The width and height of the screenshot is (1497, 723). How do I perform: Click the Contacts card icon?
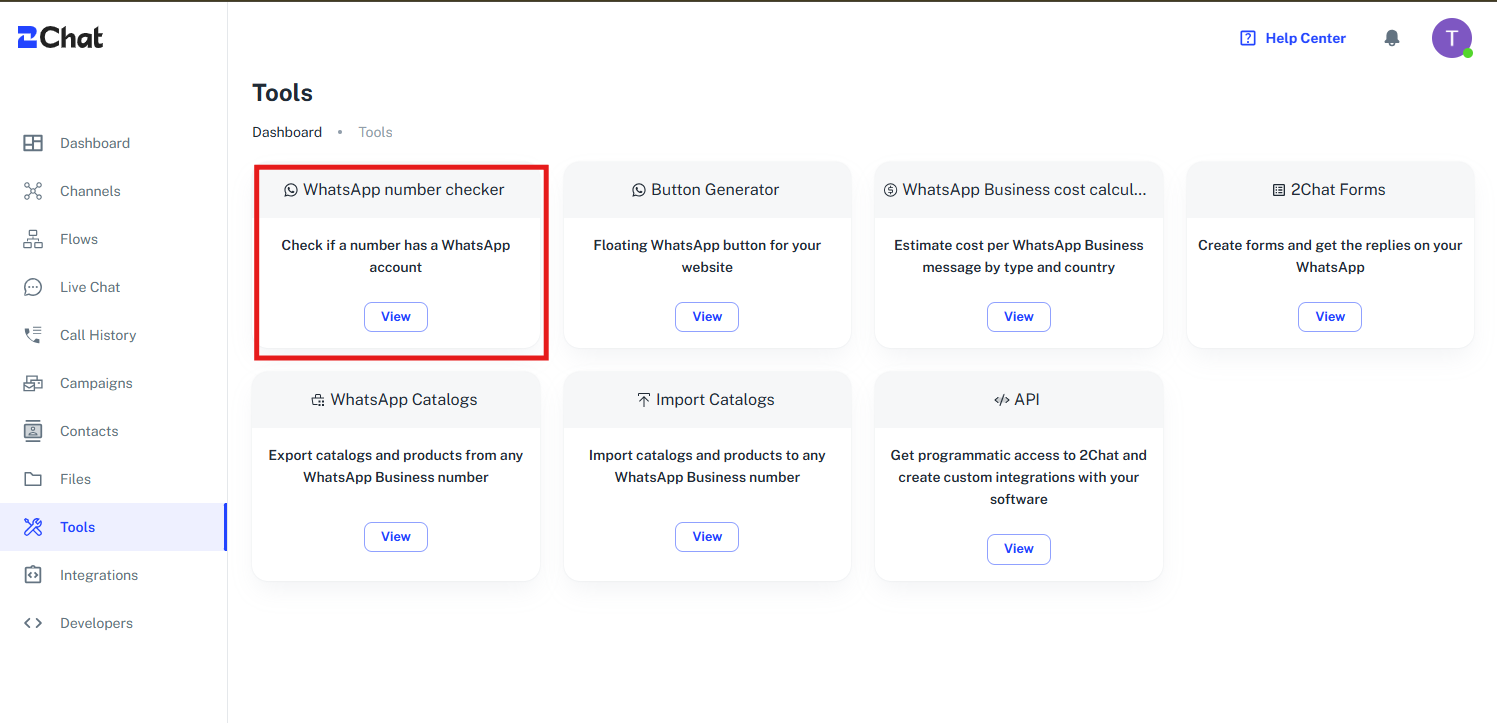[x=33, y=431]
